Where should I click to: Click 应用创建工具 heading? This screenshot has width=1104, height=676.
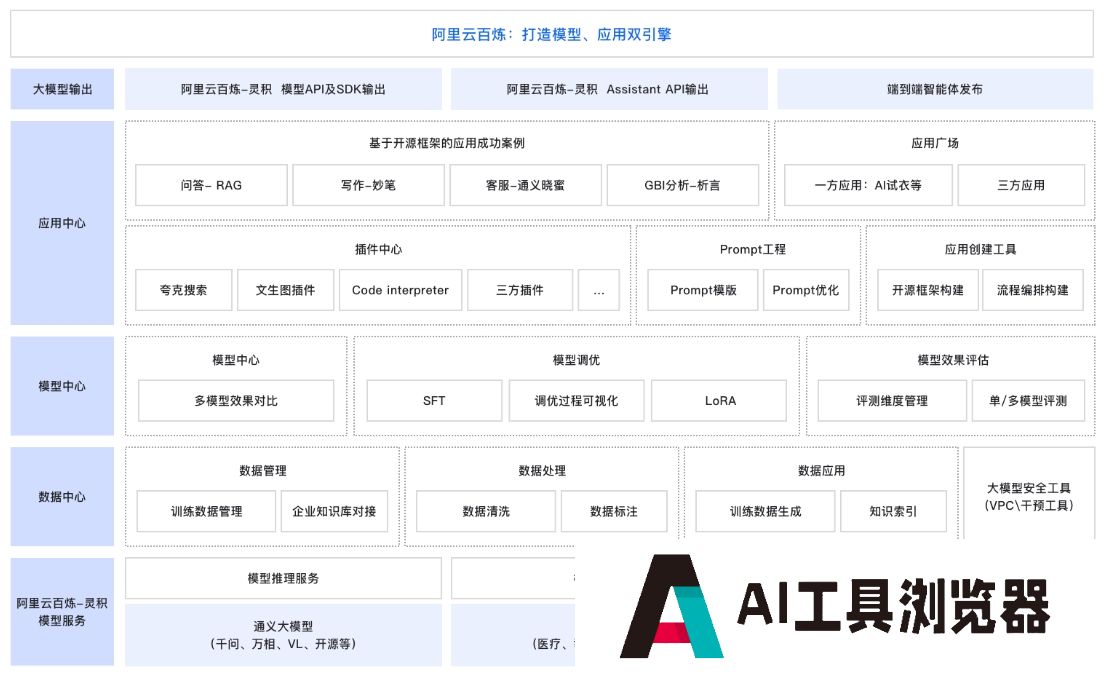pyautogui.click(x=980, y=249)
